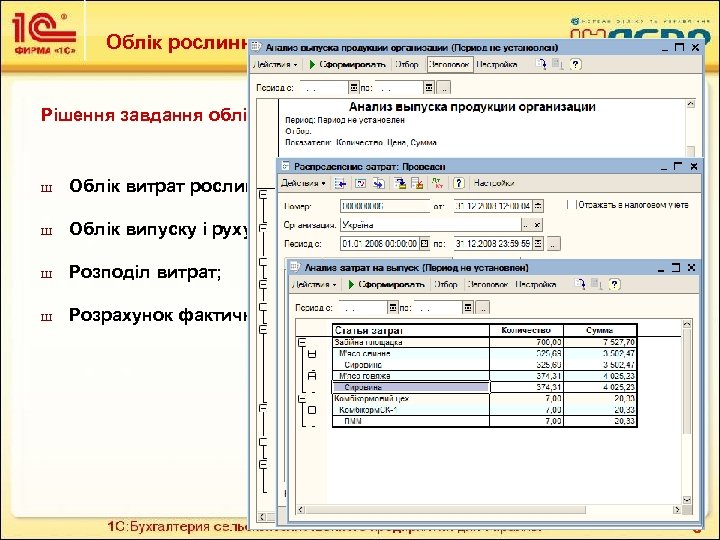
Task: Open Действия menu in Анализ затрат на выпуск window
Action: coord(315,285)
